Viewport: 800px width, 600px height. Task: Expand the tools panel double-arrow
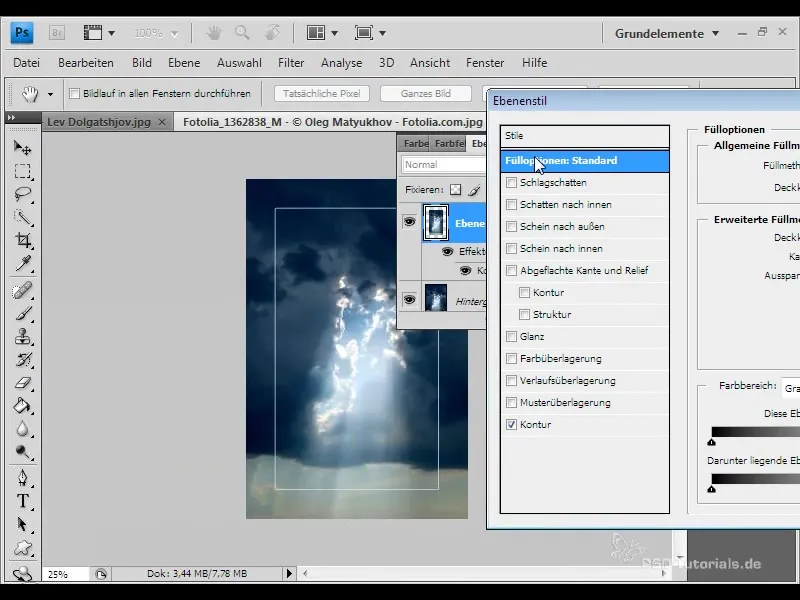pyautogui.click(x=11, y=117)
